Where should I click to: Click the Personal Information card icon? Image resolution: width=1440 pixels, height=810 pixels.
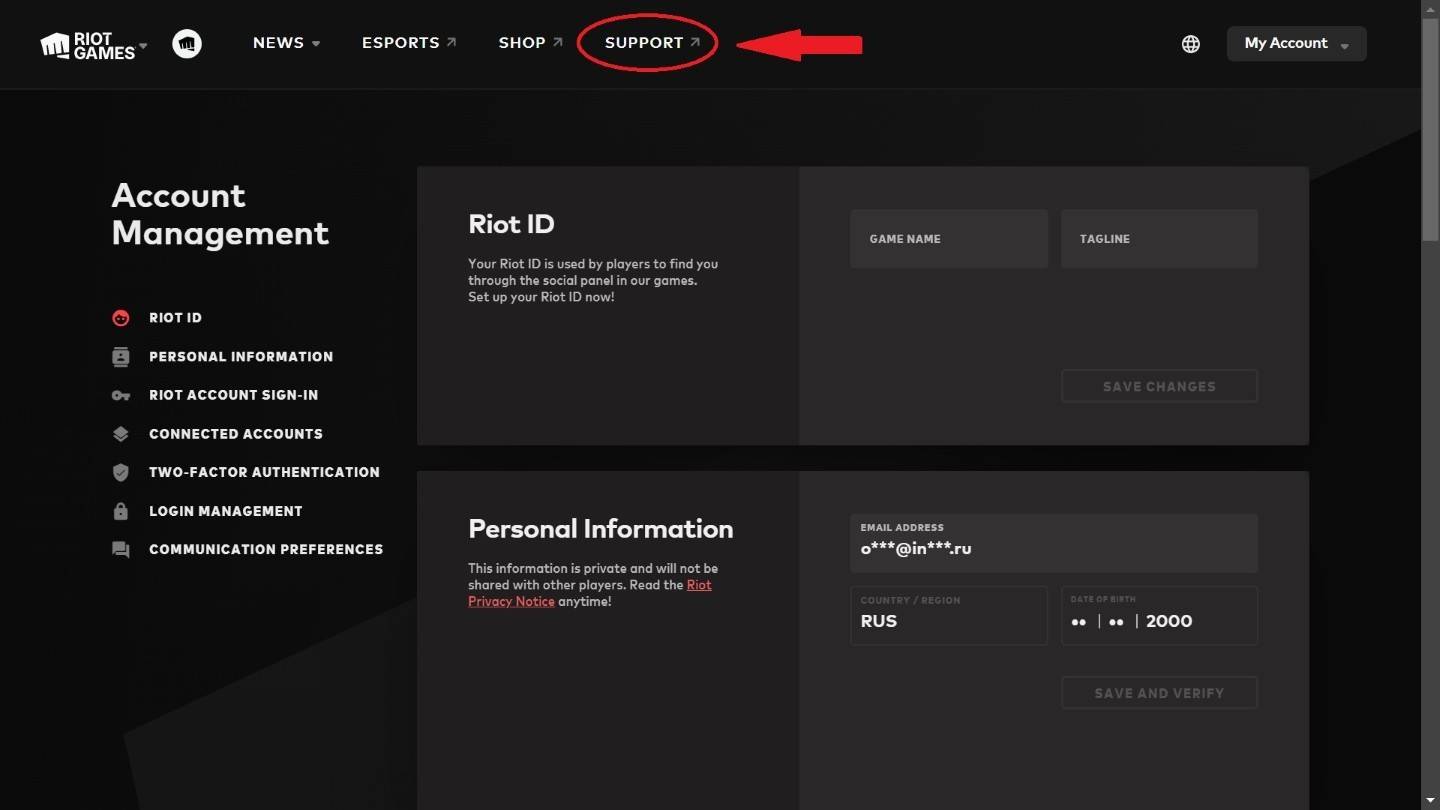[121, 356]
